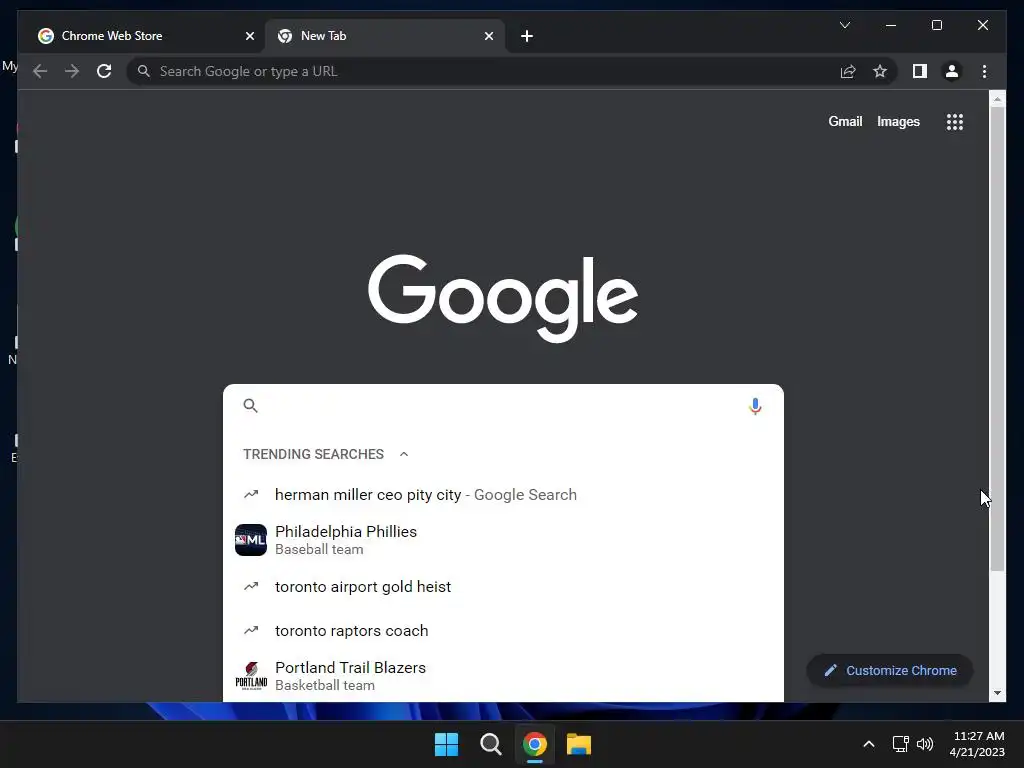The height and width of the screenshot is (768, 1024).
Task: Bookmark this tab with the star icon
Action: (x=880, y=71)
